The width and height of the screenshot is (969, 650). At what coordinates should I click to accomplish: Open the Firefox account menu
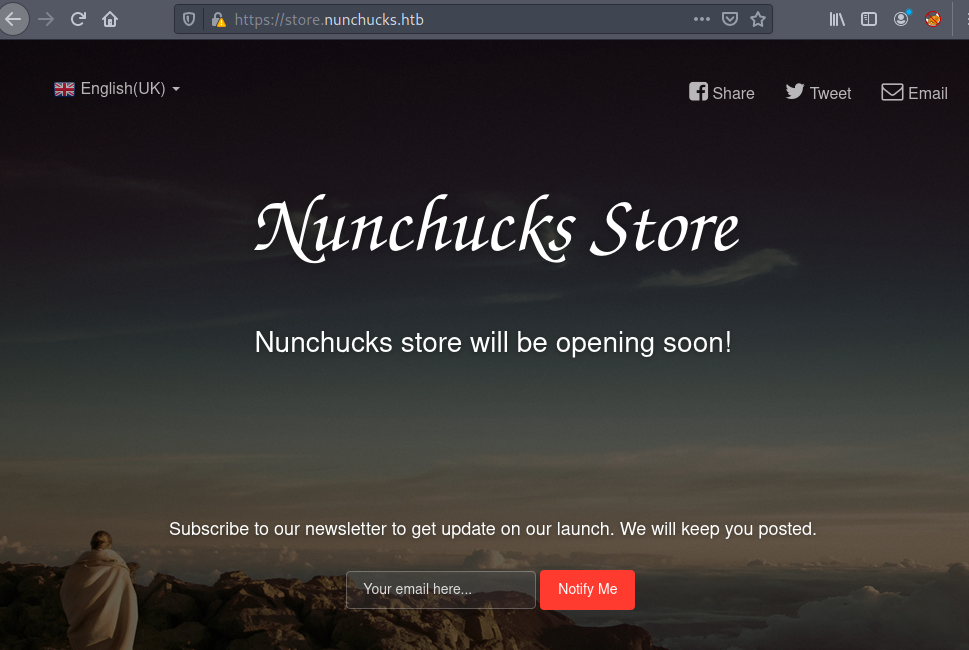(x=901, y=19)
